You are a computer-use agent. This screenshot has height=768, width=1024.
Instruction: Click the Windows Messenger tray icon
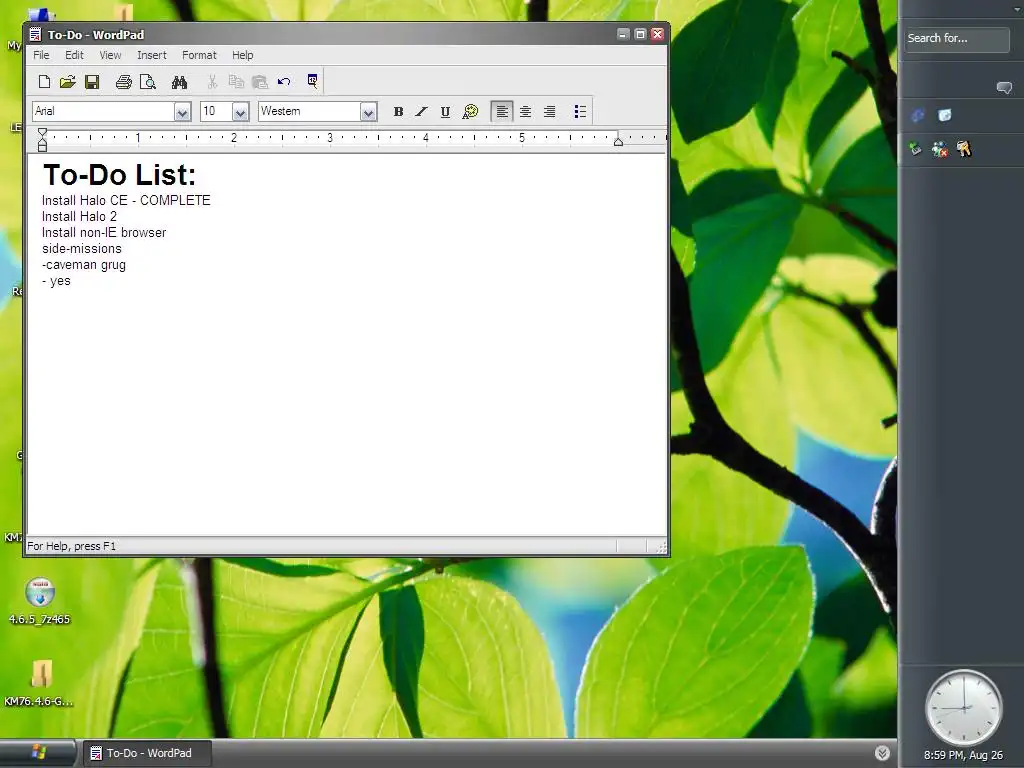click(939, 150)
